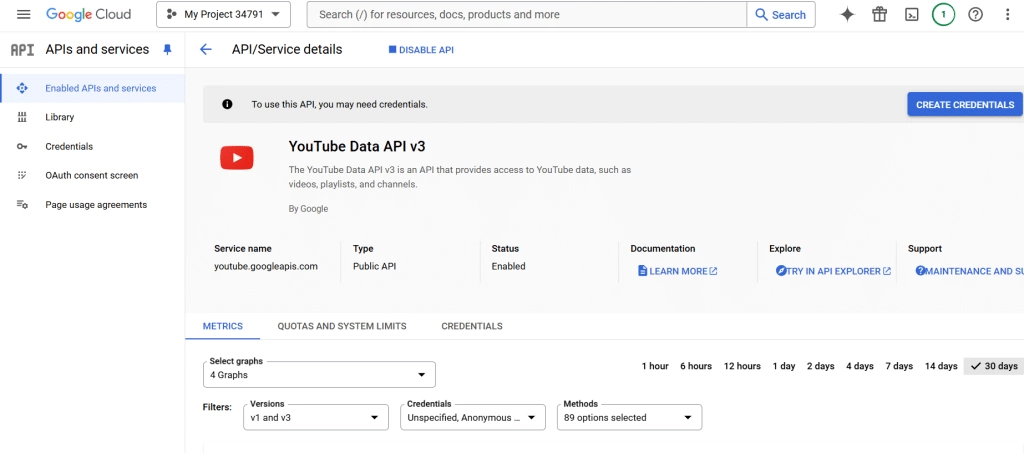Open Credentials in the sidebar
Image resolution: width=1024 pixels, height=453 pixels.
93,147
